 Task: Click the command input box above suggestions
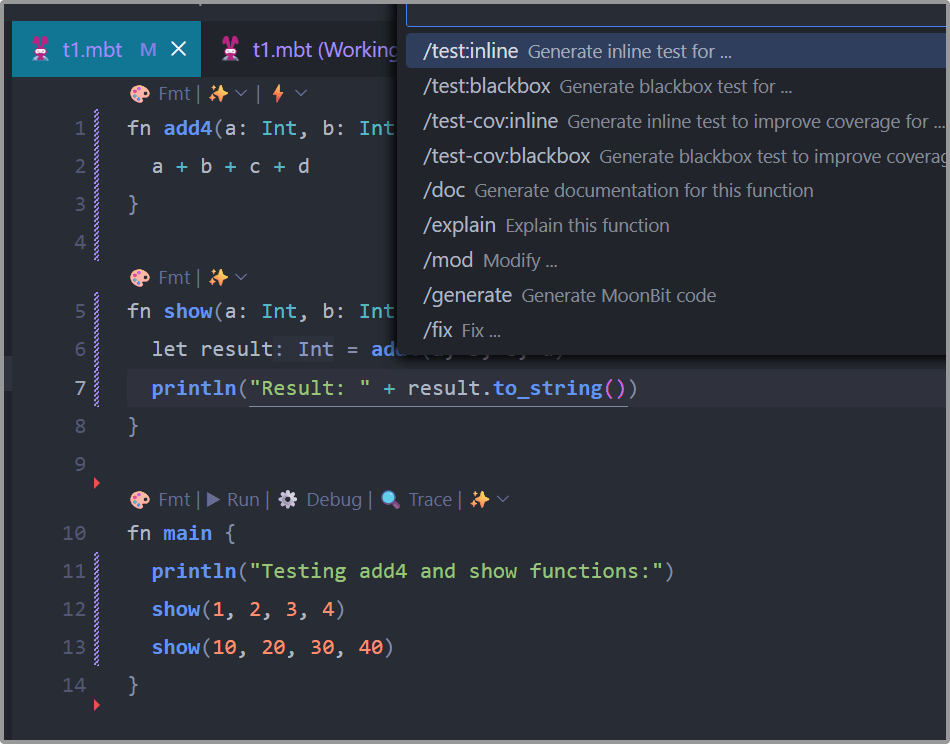click(x=675, y=15)
